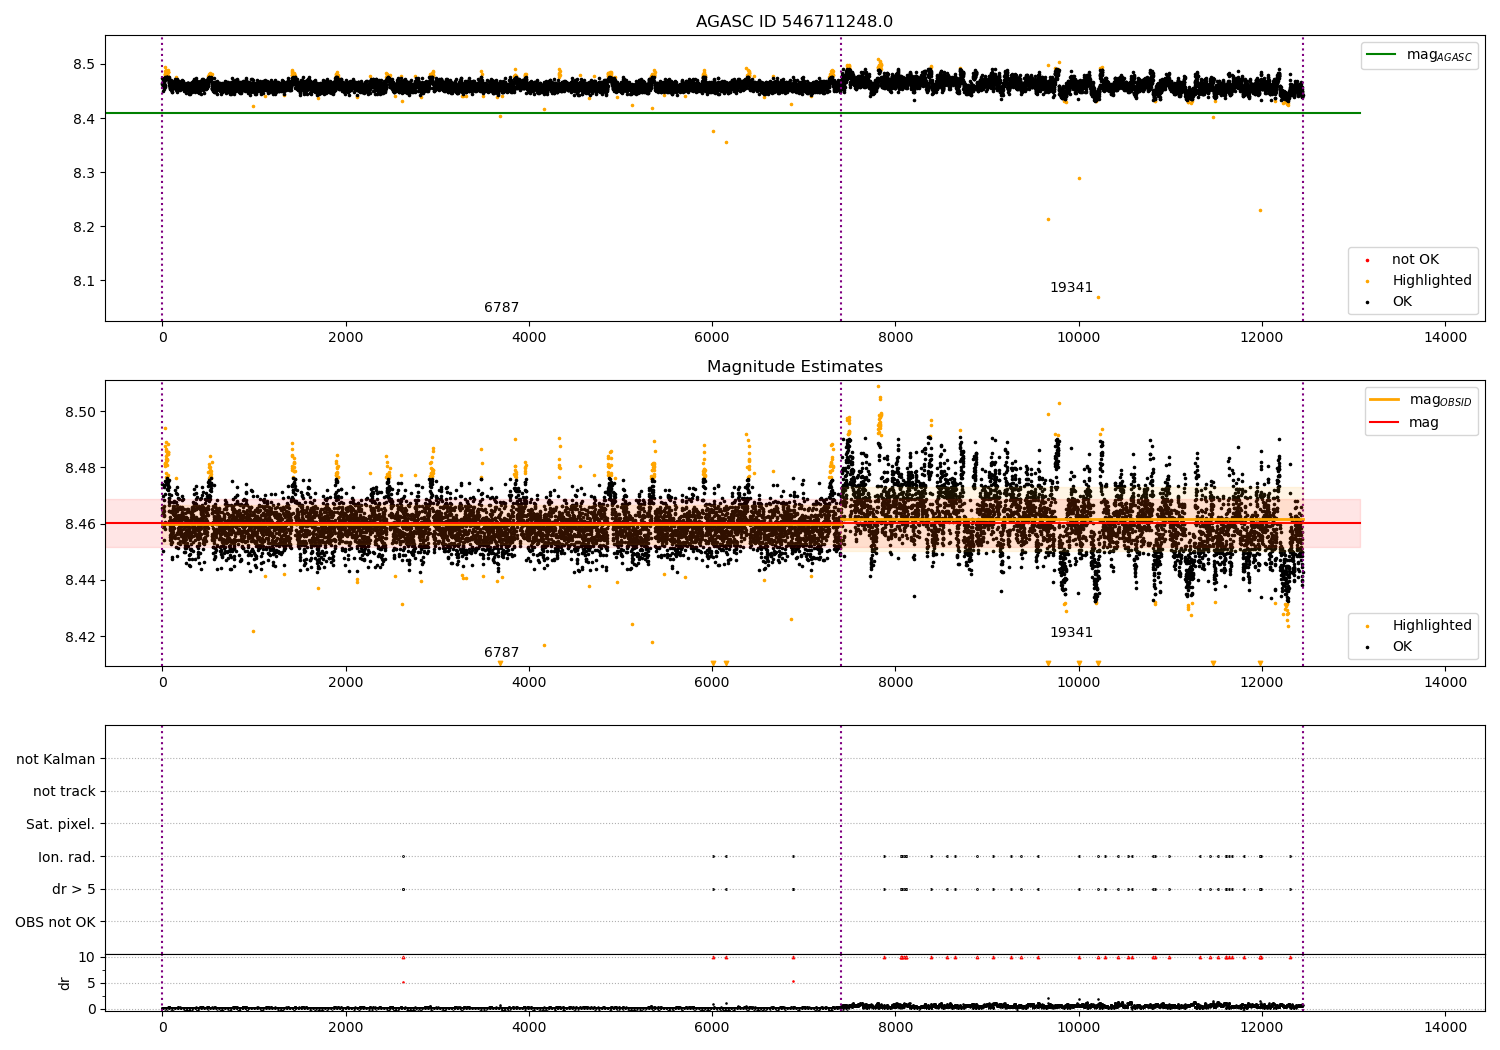
Task: Click the 'Magnitude Estimates' plot title
Action: [795, 367]
